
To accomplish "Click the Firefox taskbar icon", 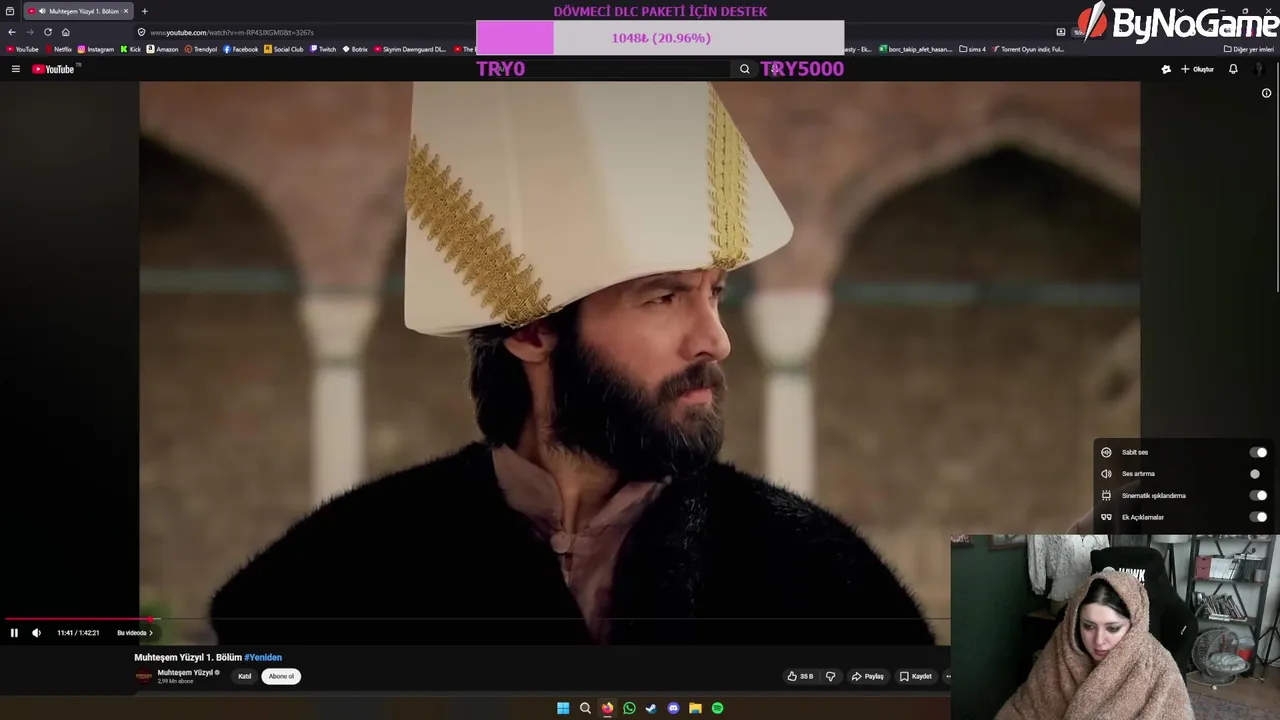I will coord(607,708).
